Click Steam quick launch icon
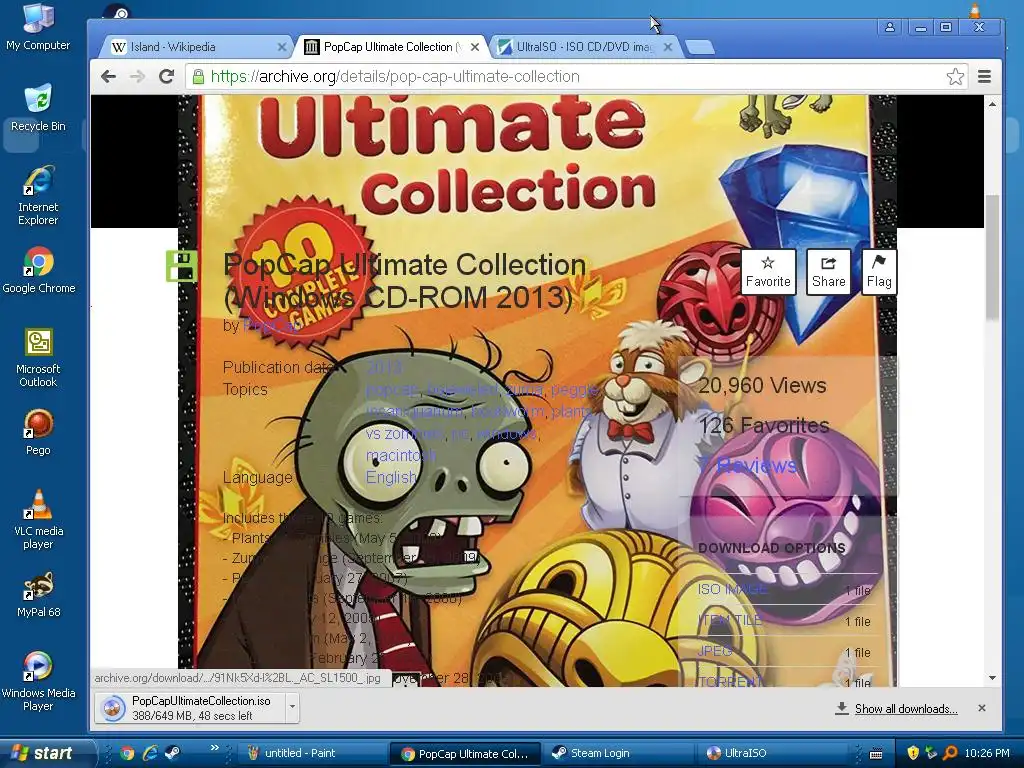The width and height of the screenshot is (1024, 768). pyautogui.click(x=172, y=753)
